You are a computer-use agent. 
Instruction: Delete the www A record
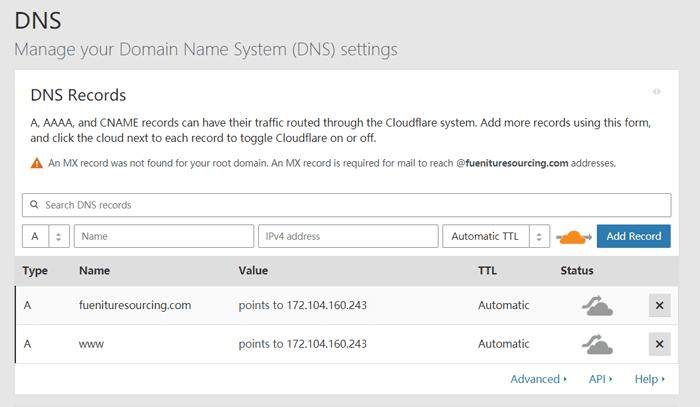point(659,344)
